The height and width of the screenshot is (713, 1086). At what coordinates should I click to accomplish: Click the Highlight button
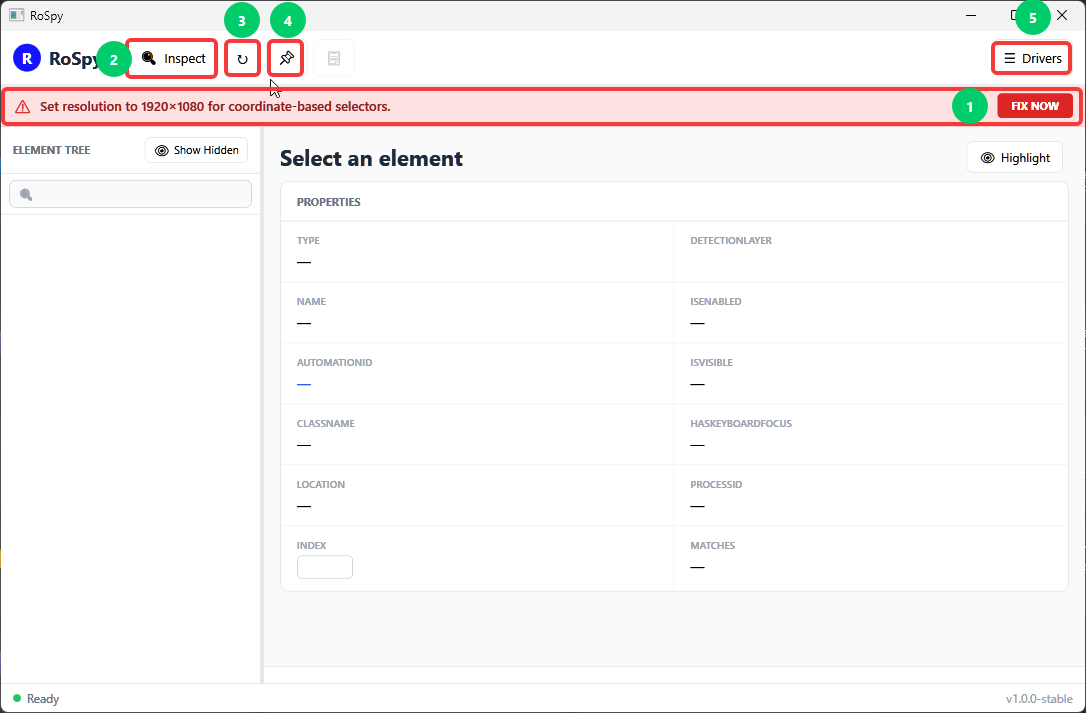coord(1014,158)
